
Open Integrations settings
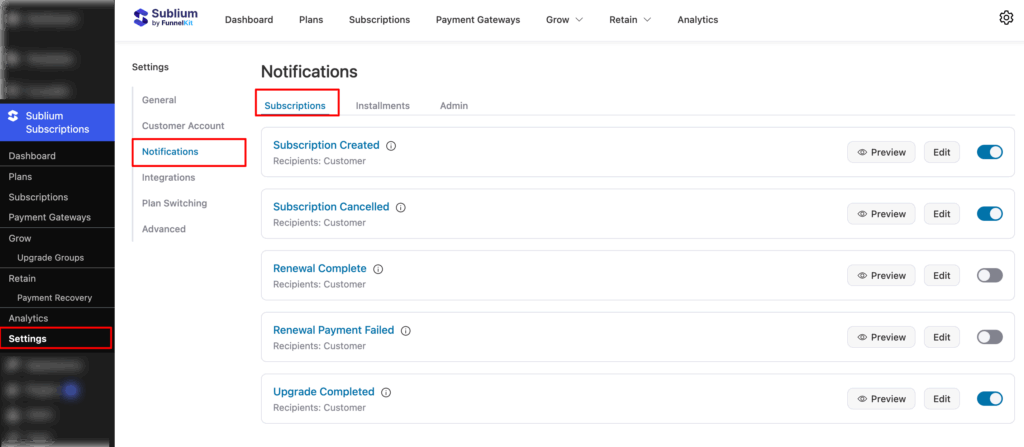coord(168,177)
